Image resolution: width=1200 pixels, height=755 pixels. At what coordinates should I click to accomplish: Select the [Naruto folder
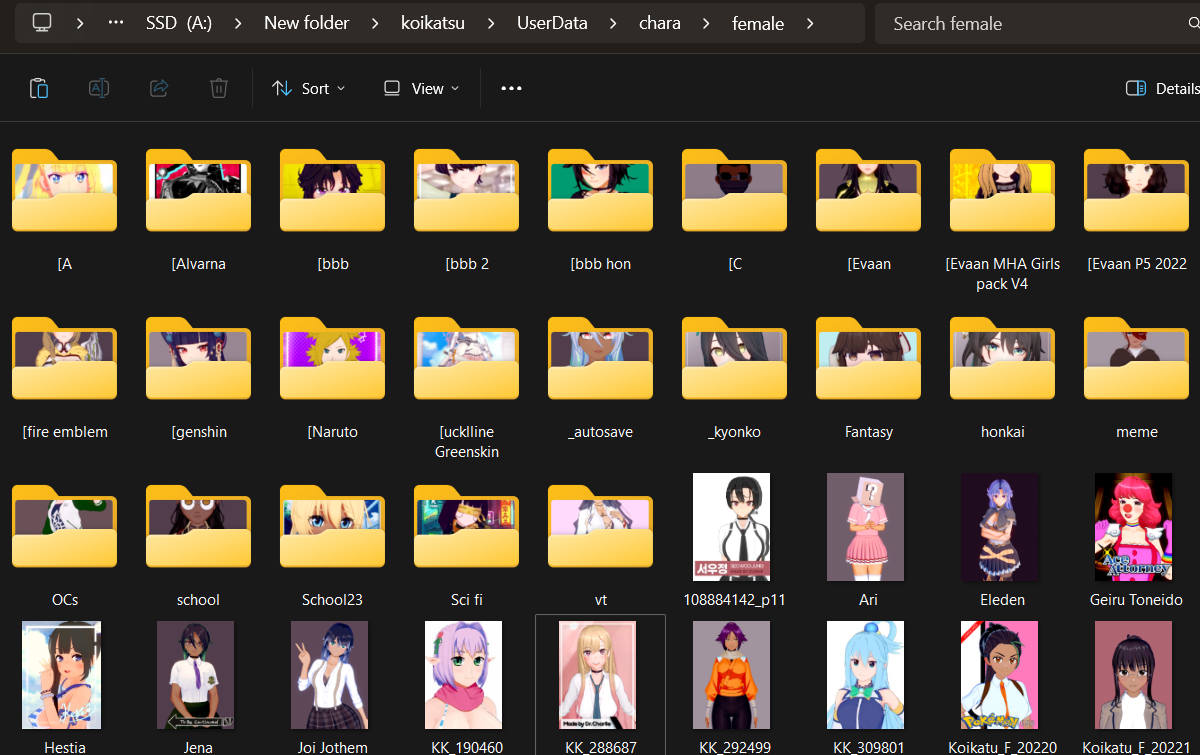pos(333,380)
